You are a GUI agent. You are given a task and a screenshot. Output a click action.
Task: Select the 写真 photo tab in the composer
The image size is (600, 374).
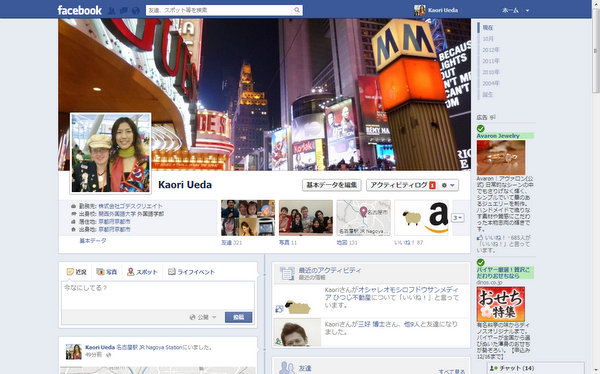point(107,272)
